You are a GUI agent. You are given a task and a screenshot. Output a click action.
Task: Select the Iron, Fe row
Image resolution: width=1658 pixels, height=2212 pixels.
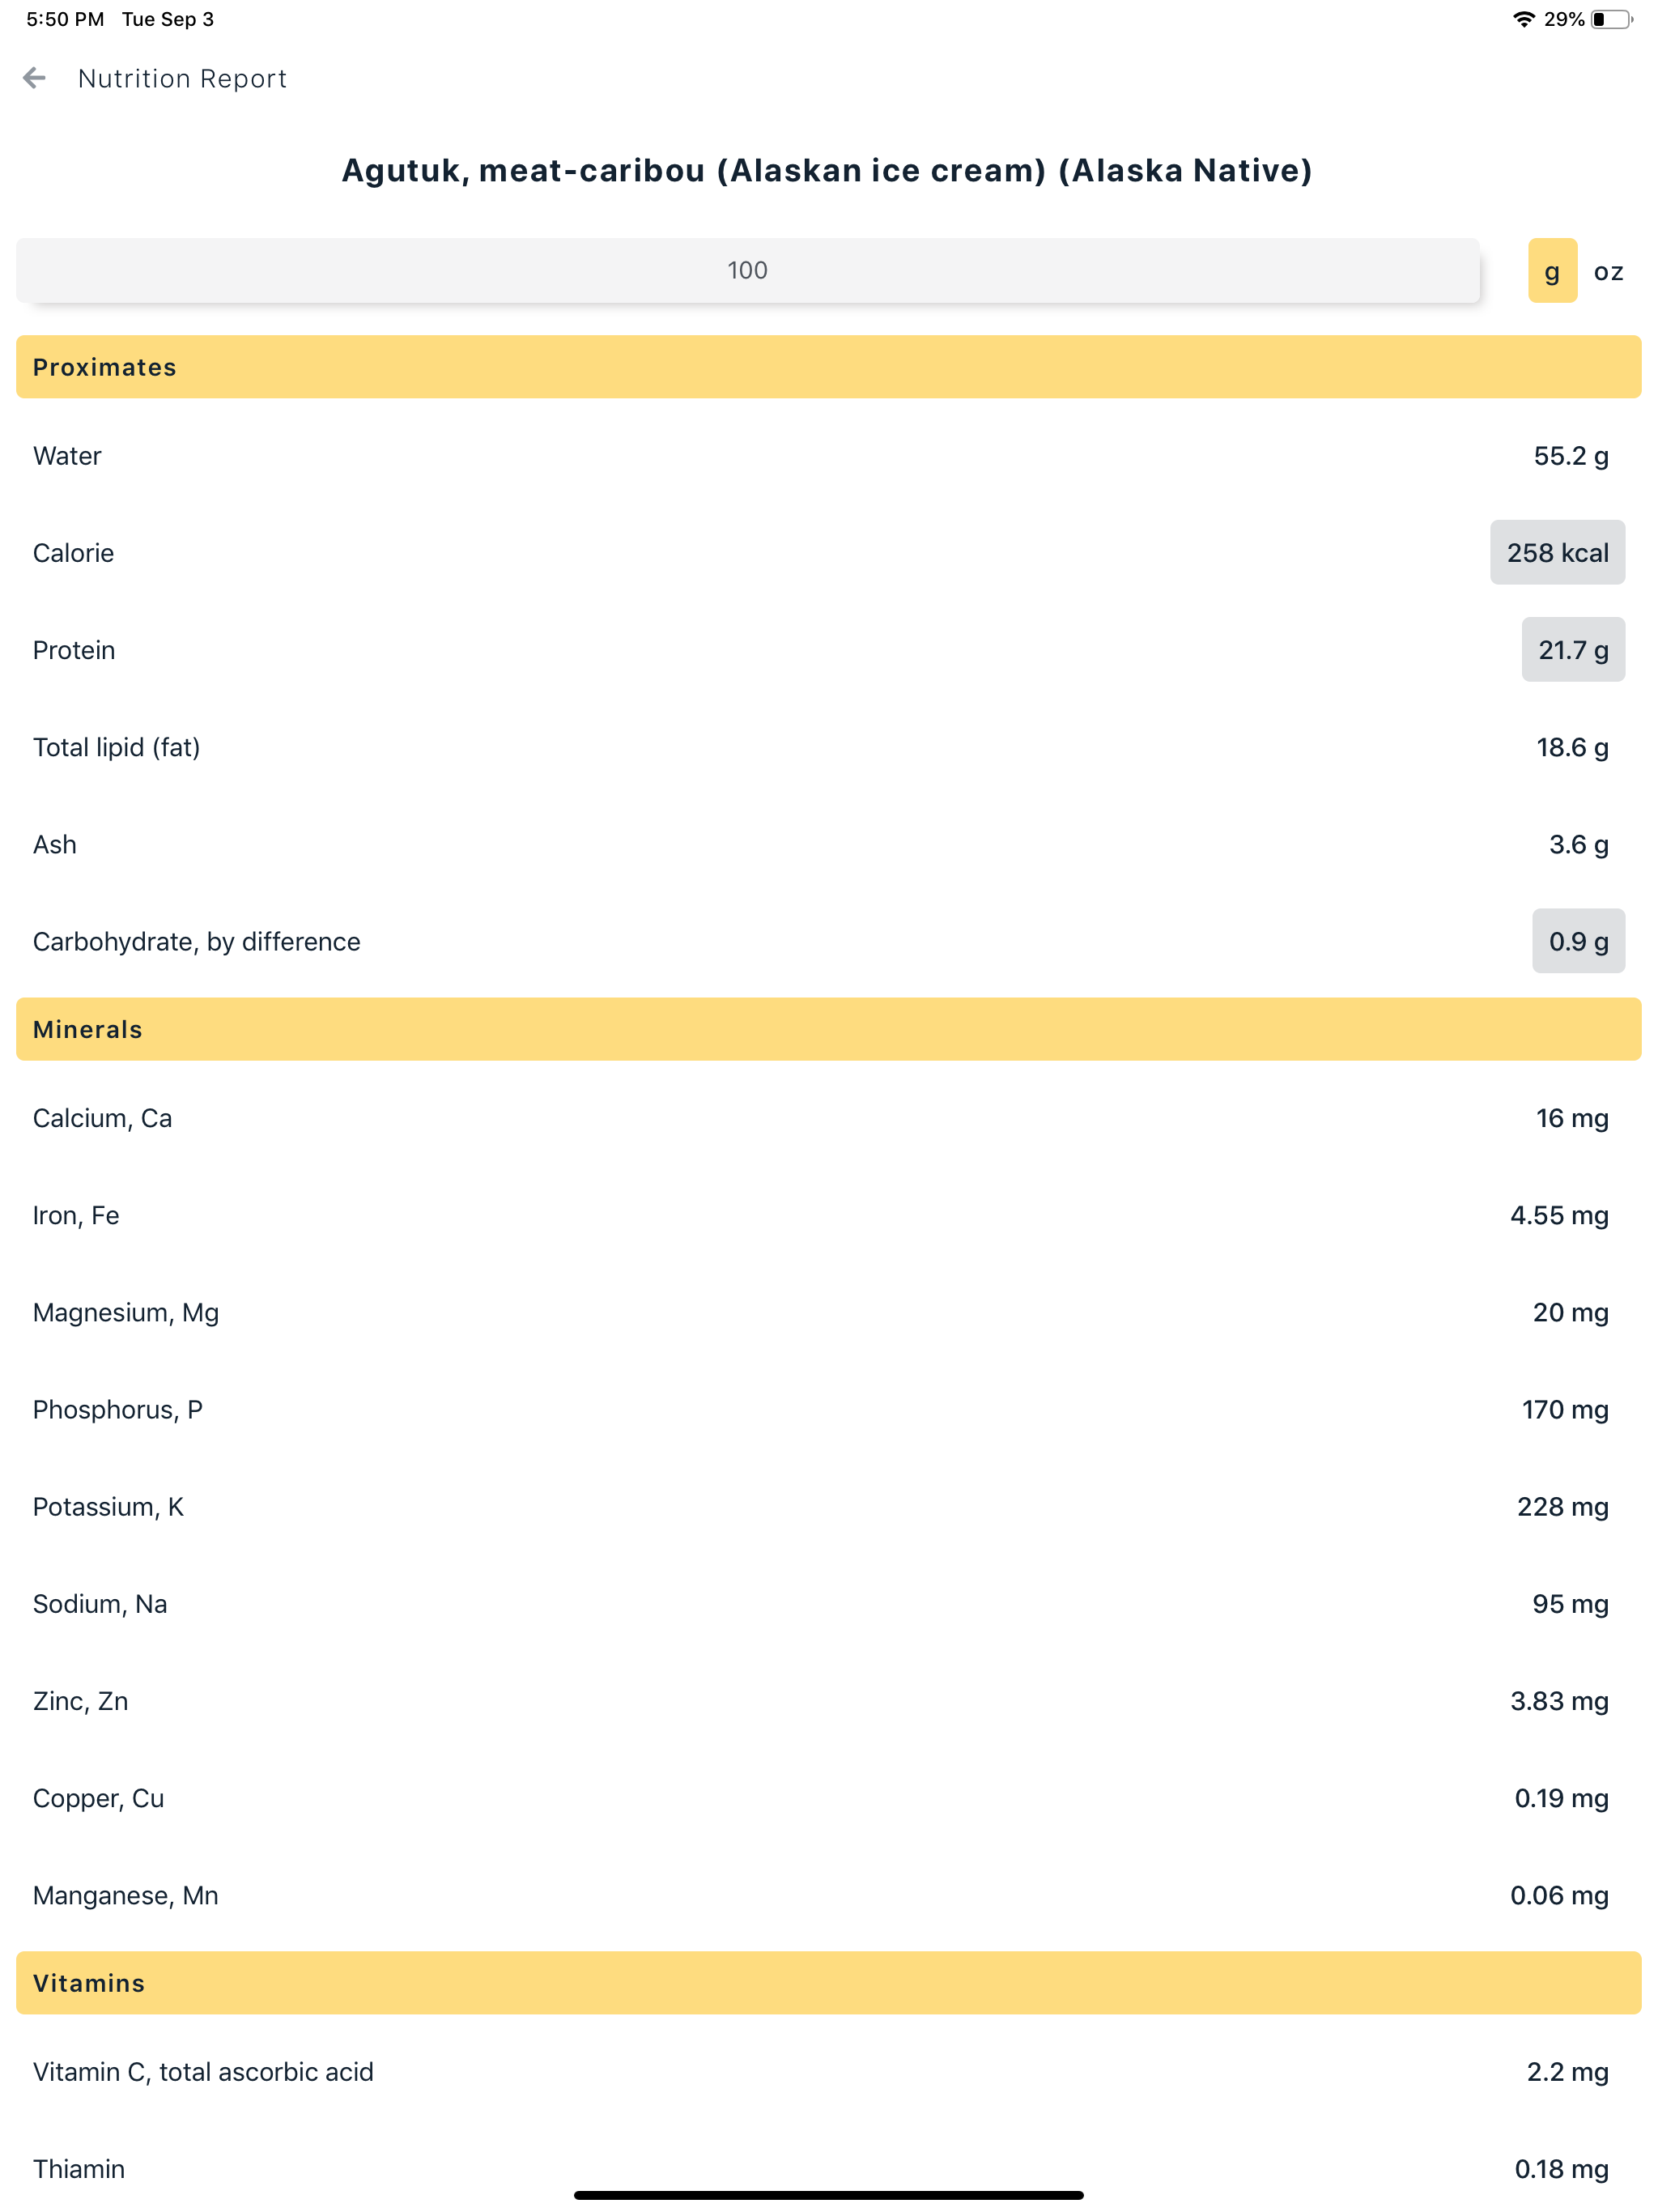828,1215
